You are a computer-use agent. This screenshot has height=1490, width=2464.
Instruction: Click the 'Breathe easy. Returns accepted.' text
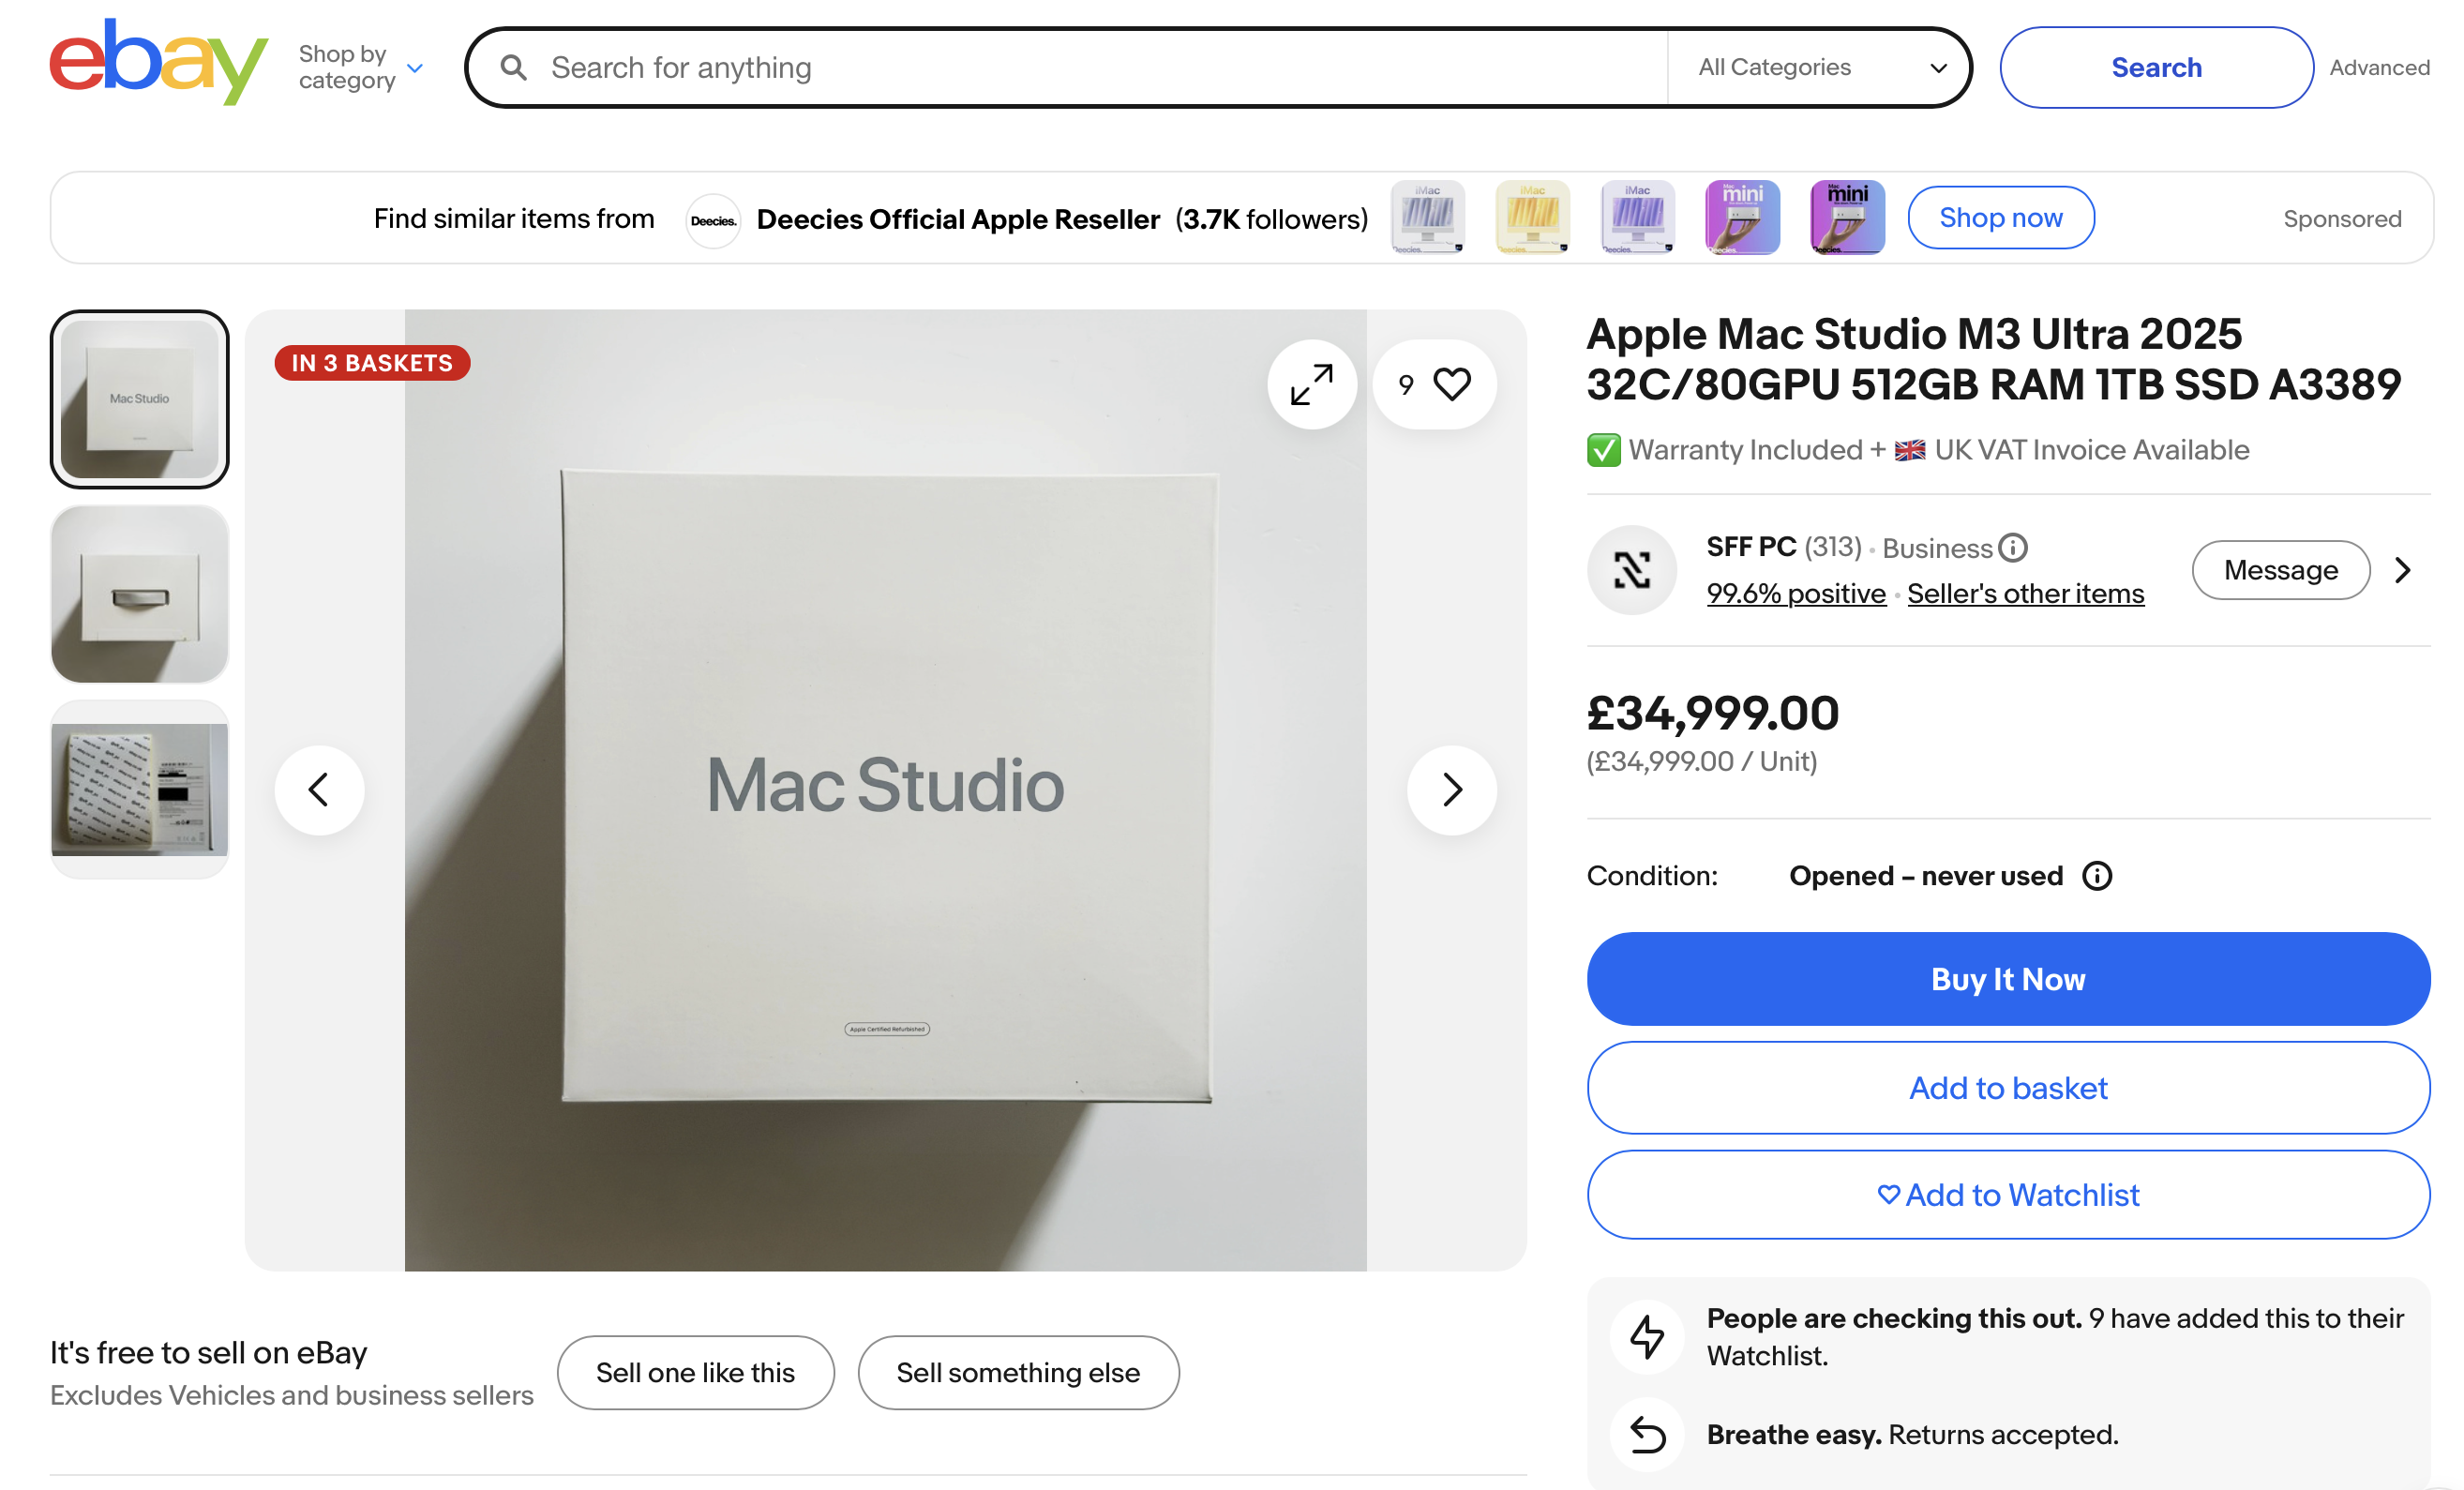(1912, 1435)
